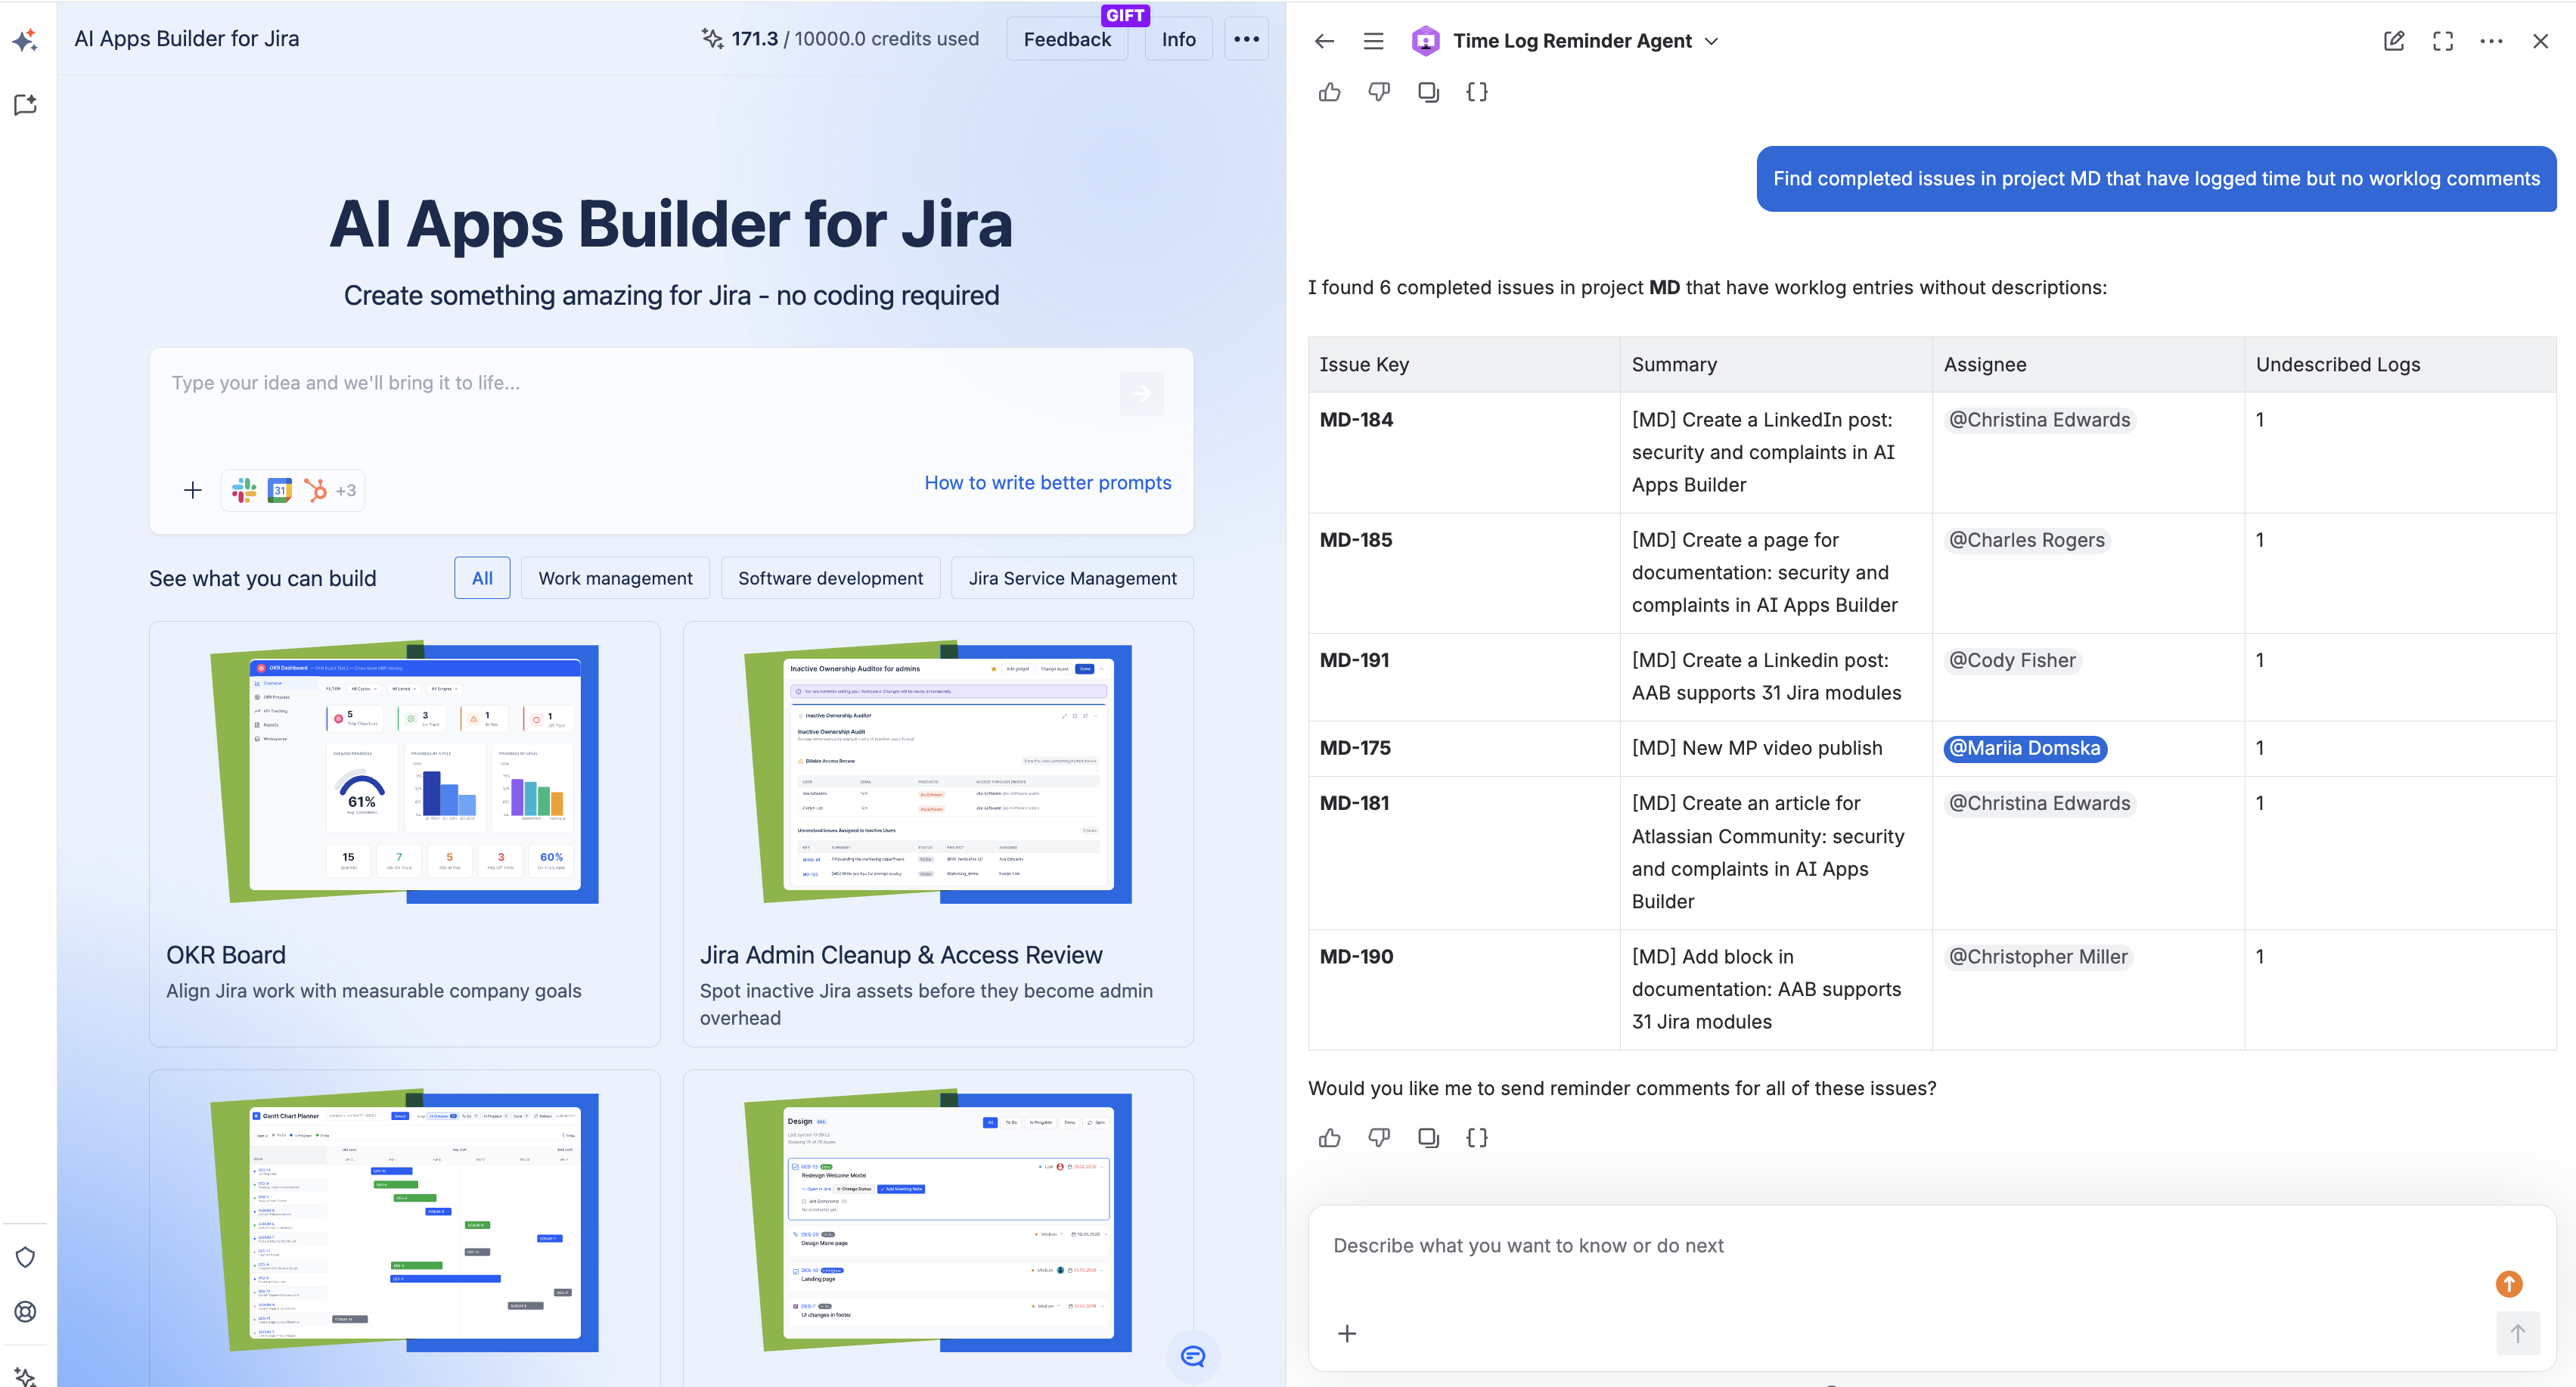Expand the chat panel to fullscreen

(2443, 41)
